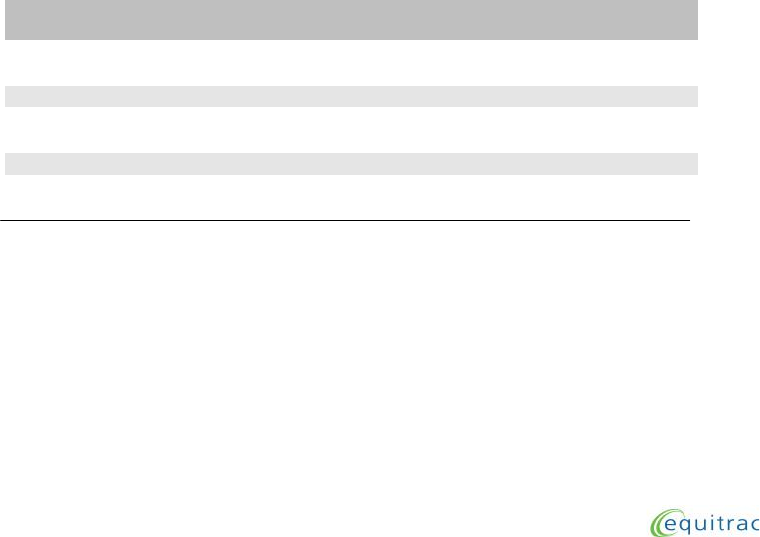This screenshot has height=537, width=760.
Task: Click the blue "equitrac" wordmark text
Action: pos(712,524)
